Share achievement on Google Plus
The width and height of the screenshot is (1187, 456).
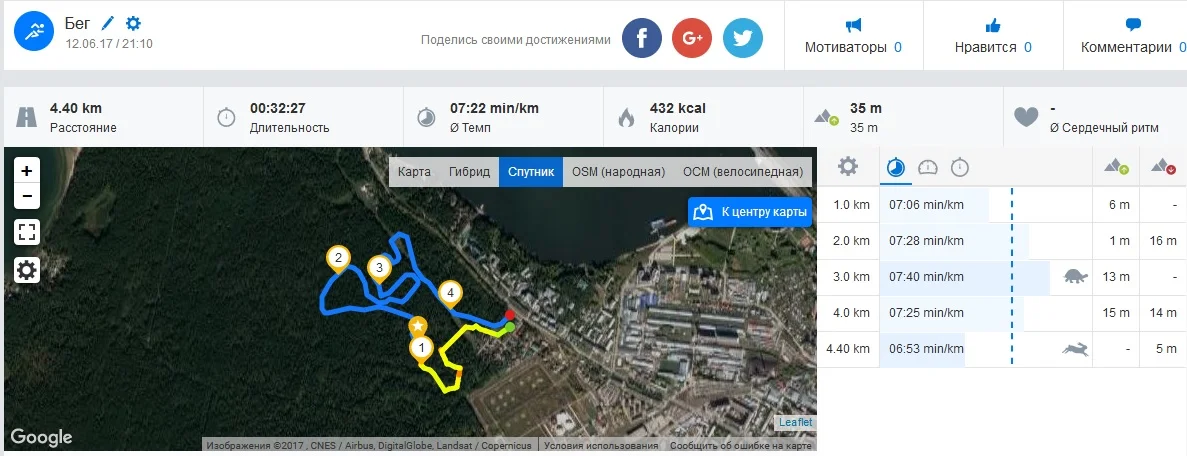tap(692, 38)
